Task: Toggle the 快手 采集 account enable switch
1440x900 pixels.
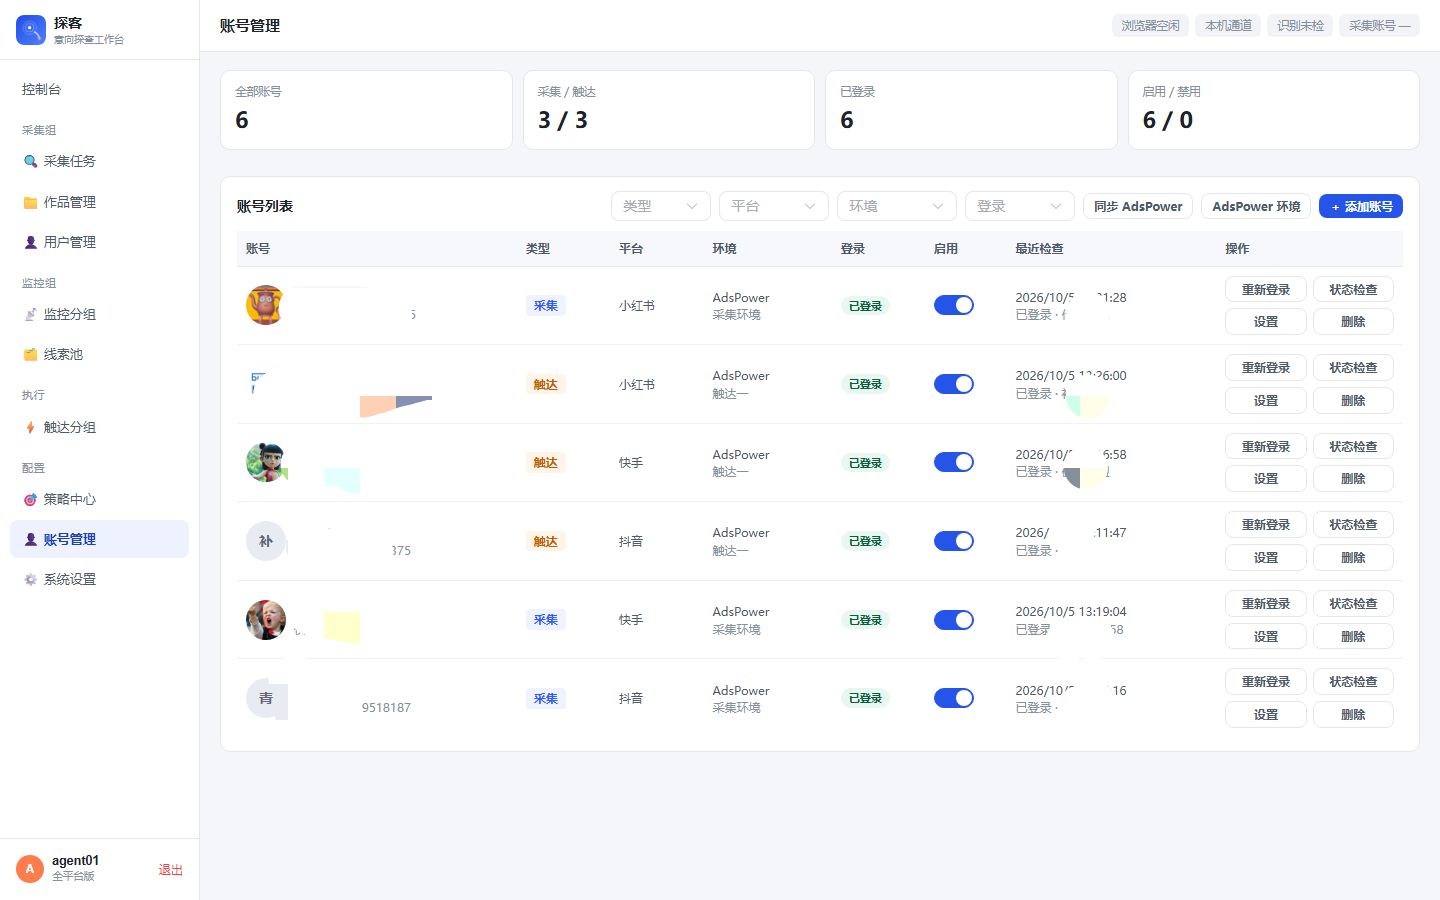Action: pyautogui.click(x=954, y=620)
